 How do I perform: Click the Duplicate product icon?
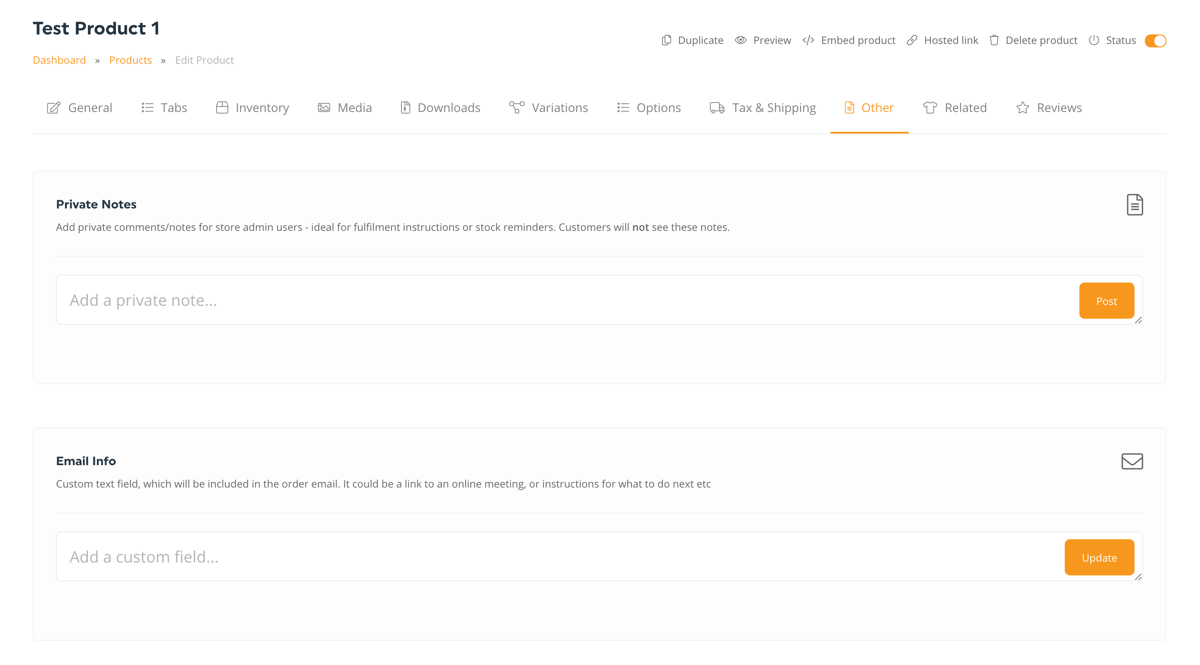point(667,41)
